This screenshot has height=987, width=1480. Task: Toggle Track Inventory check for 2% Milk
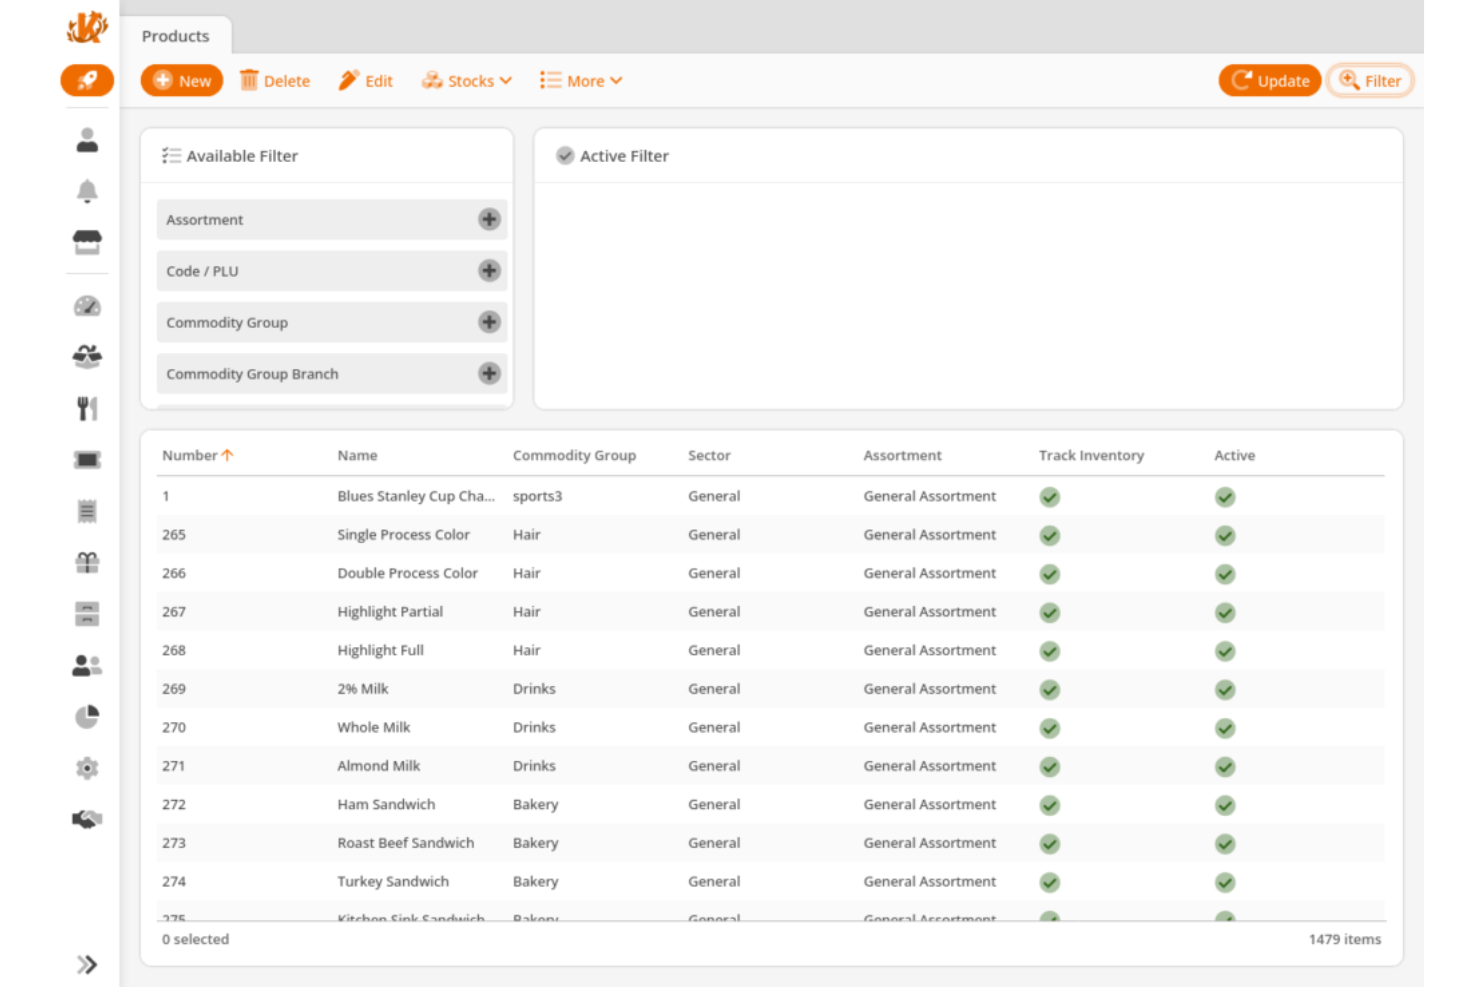pos(1050,690)
